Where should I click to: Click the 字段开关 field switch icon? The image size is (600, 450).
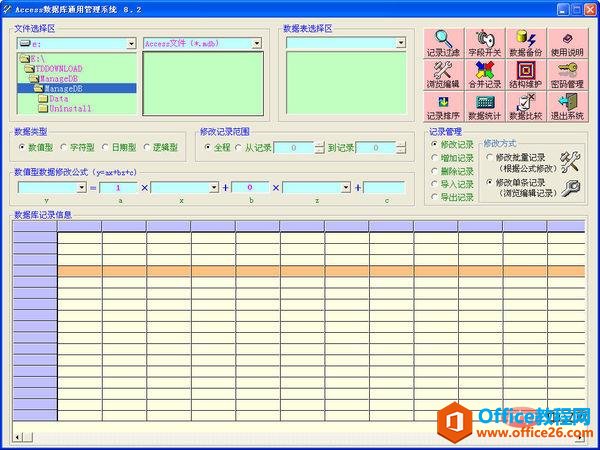(485, 44)
